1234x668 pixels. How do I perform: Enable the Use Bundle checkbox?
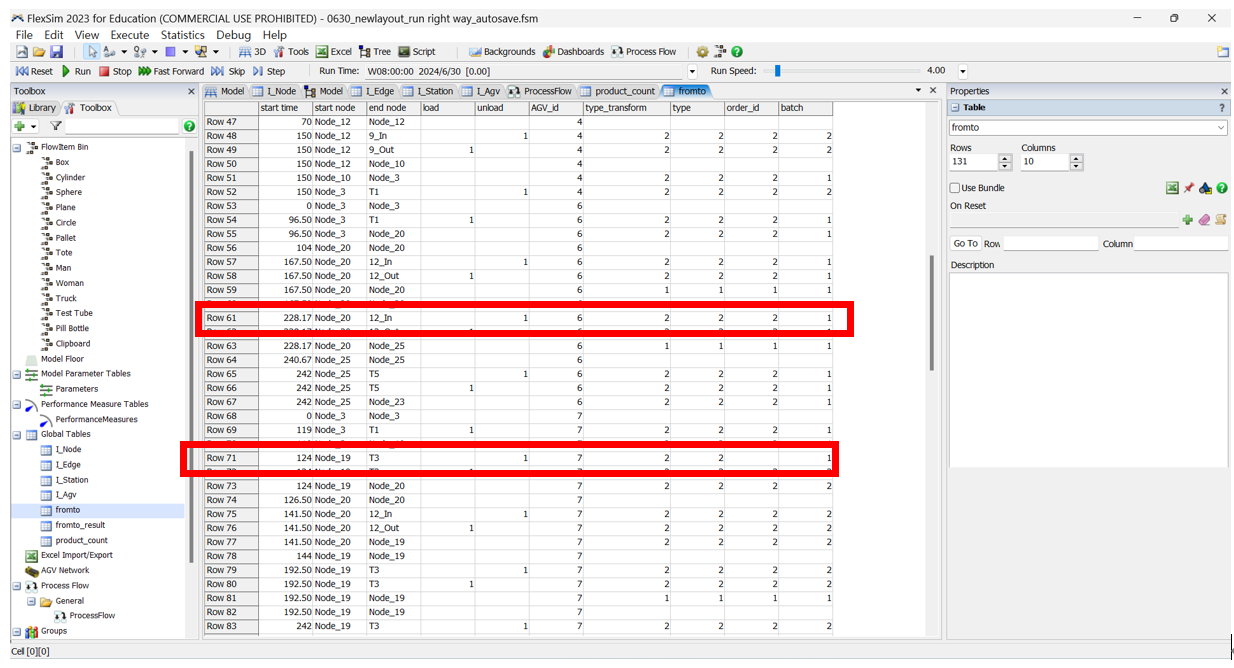(x=955, y=188)
